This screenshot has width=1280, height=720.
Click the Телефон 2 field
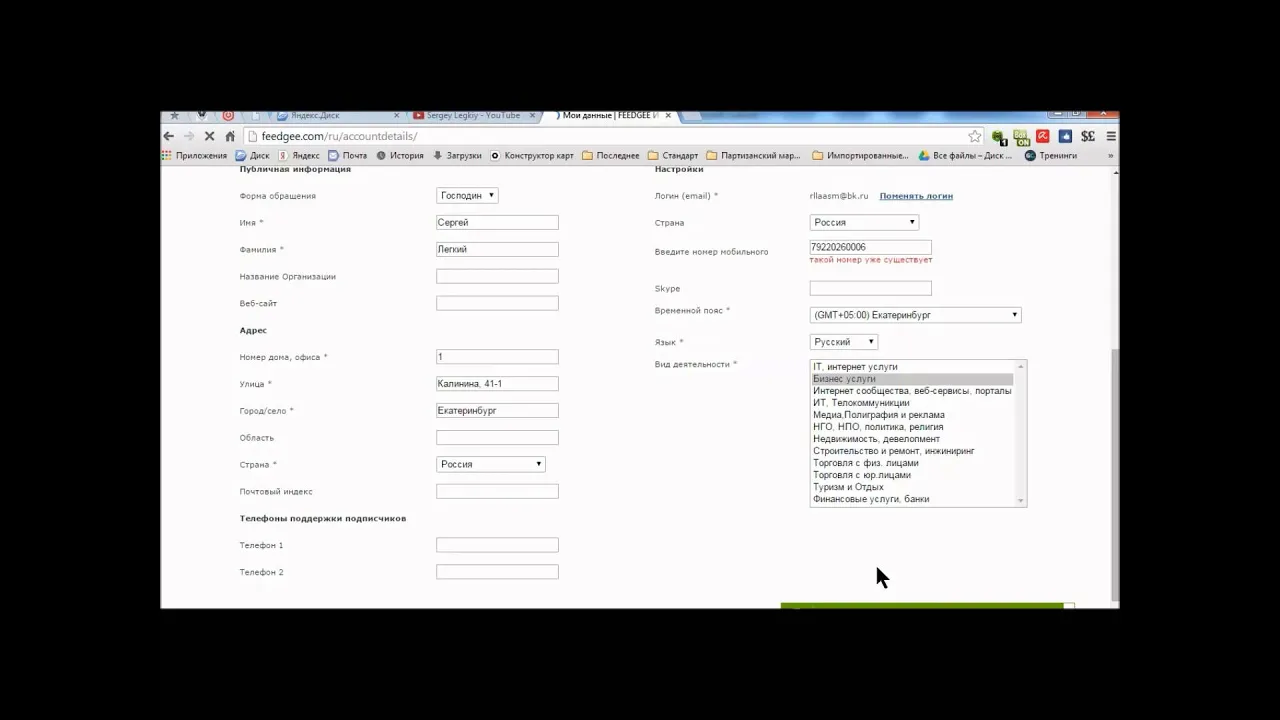click(497, 572)
